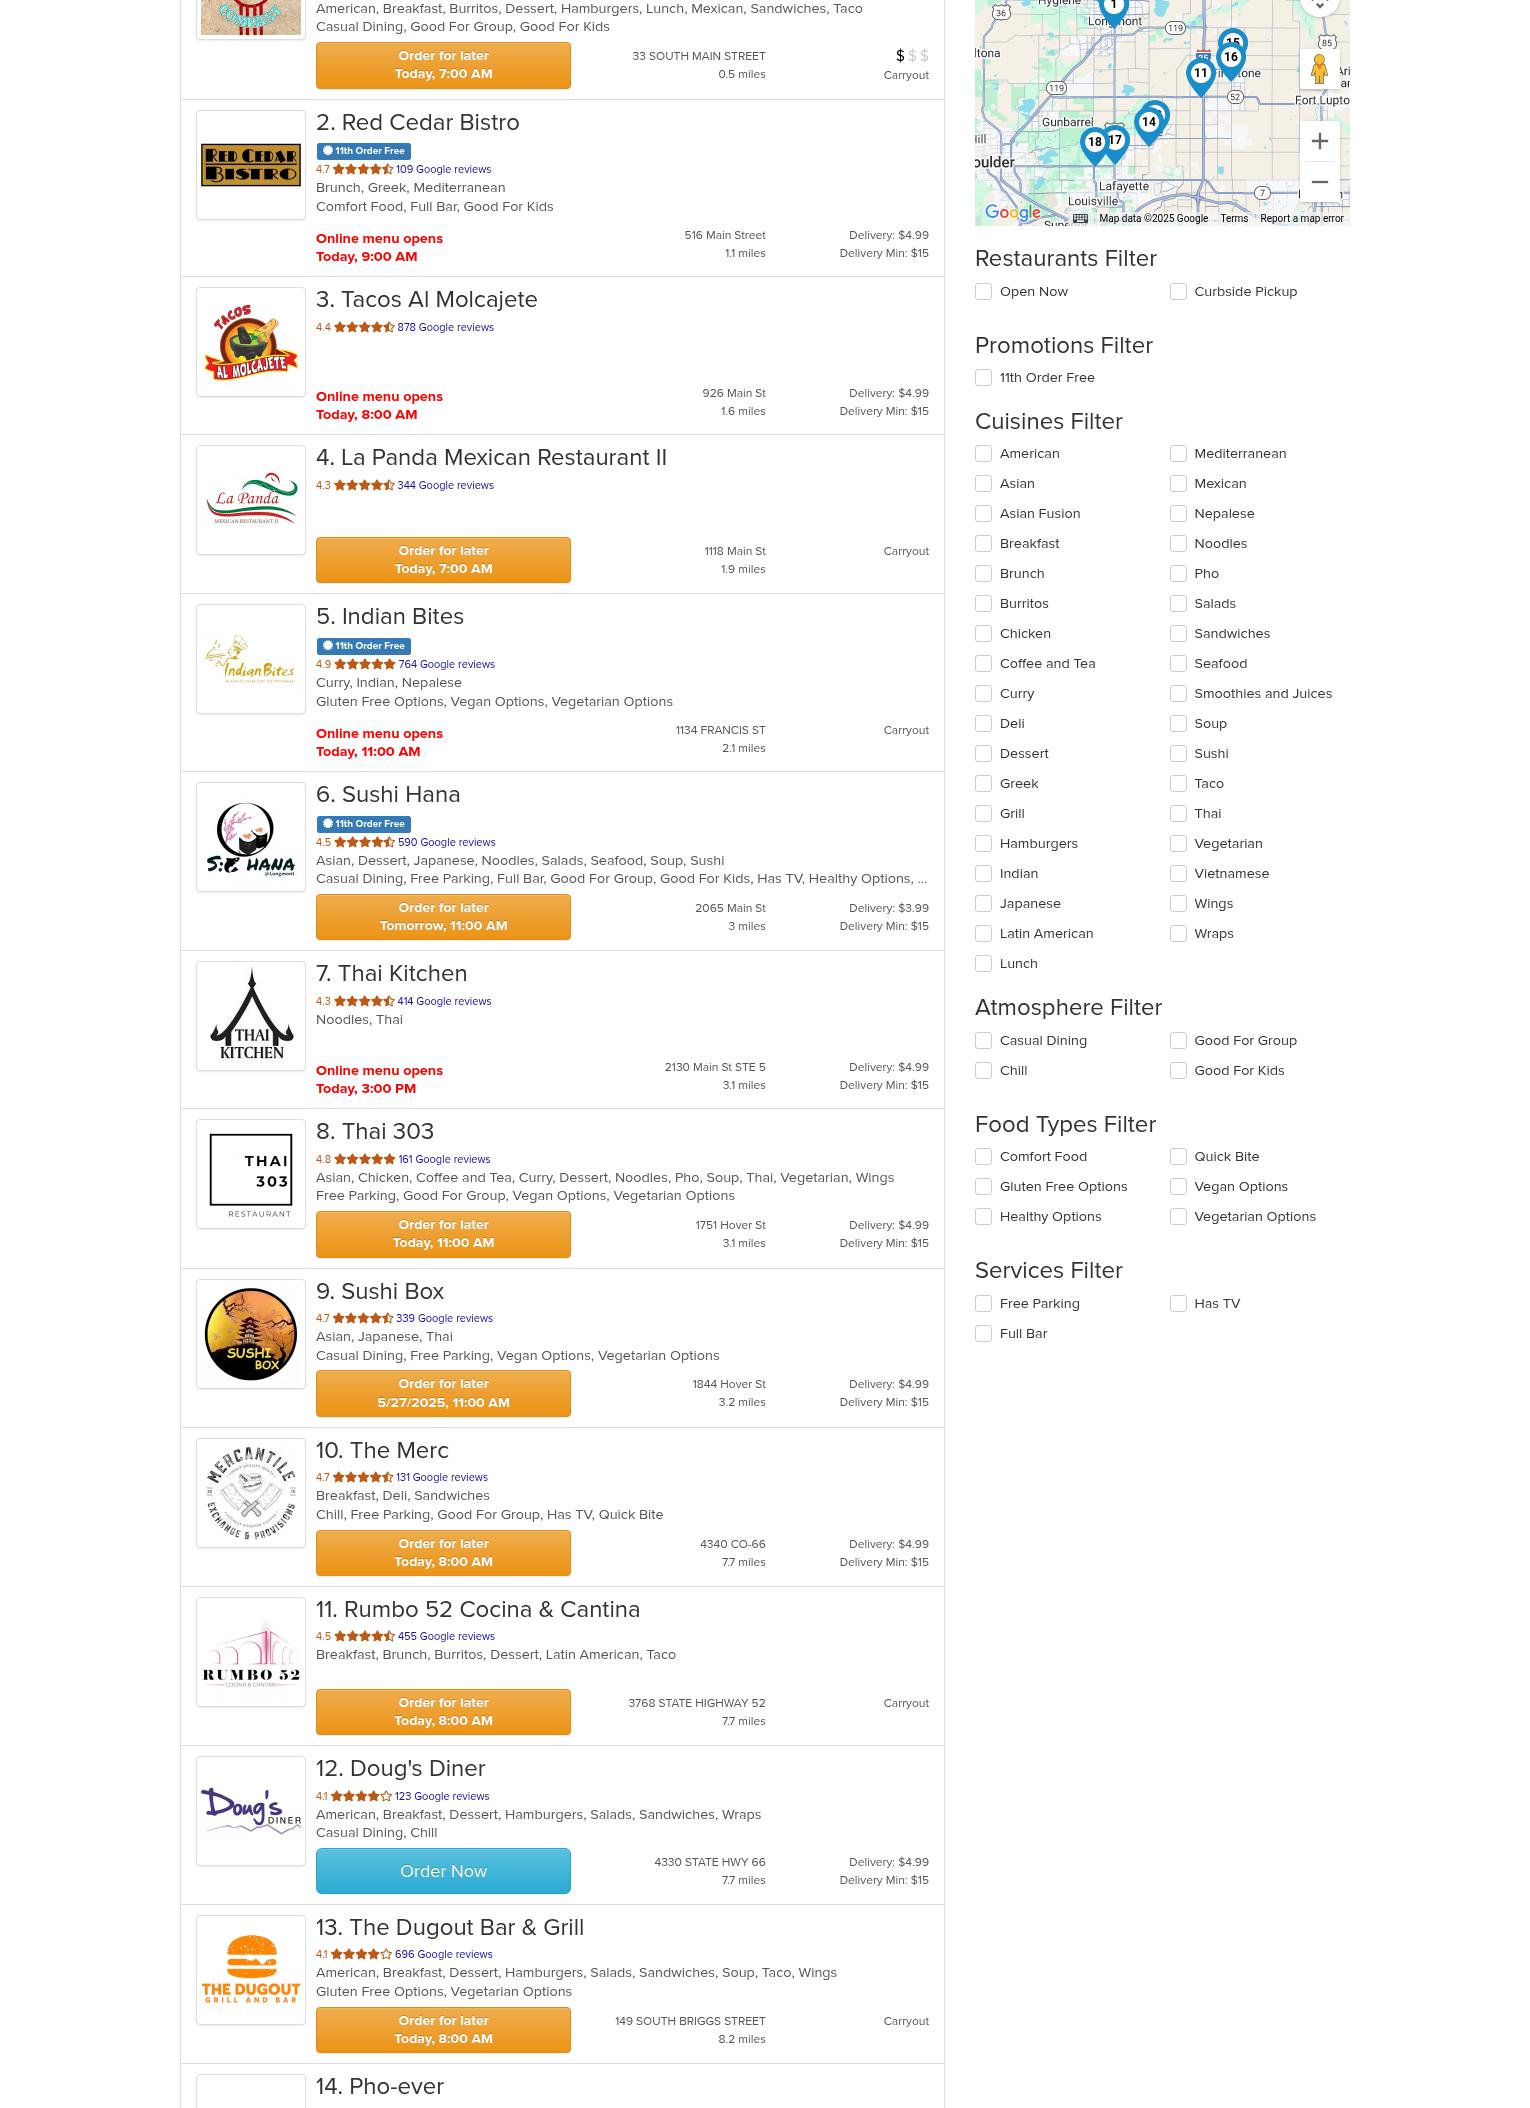Tick the Free Parking services checkbox
This screenshot has height=2108, width=1530.
point(984,1304)
